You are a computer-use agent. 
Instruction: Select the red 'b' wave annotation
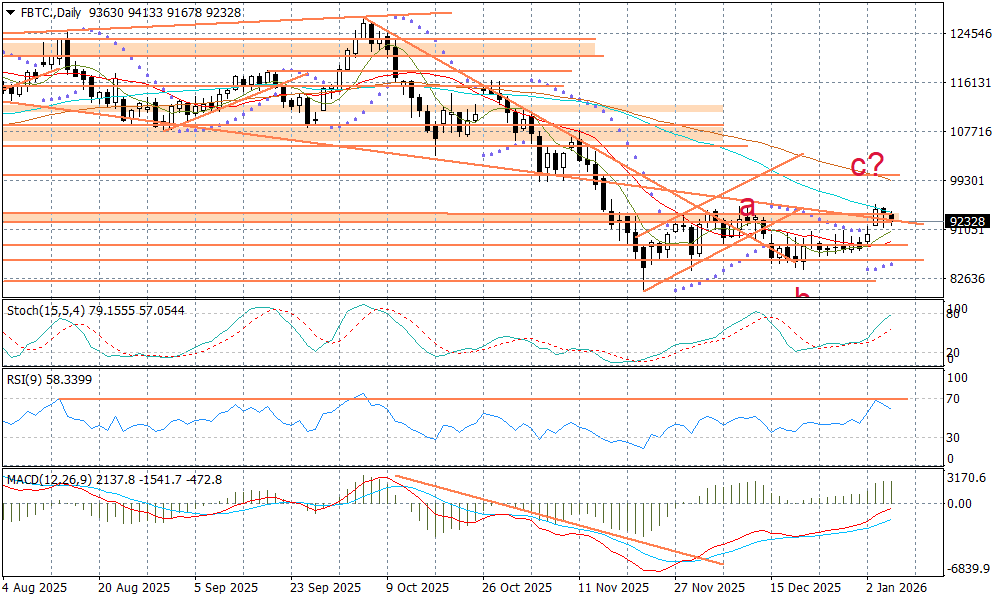click(x=801, y=294)
